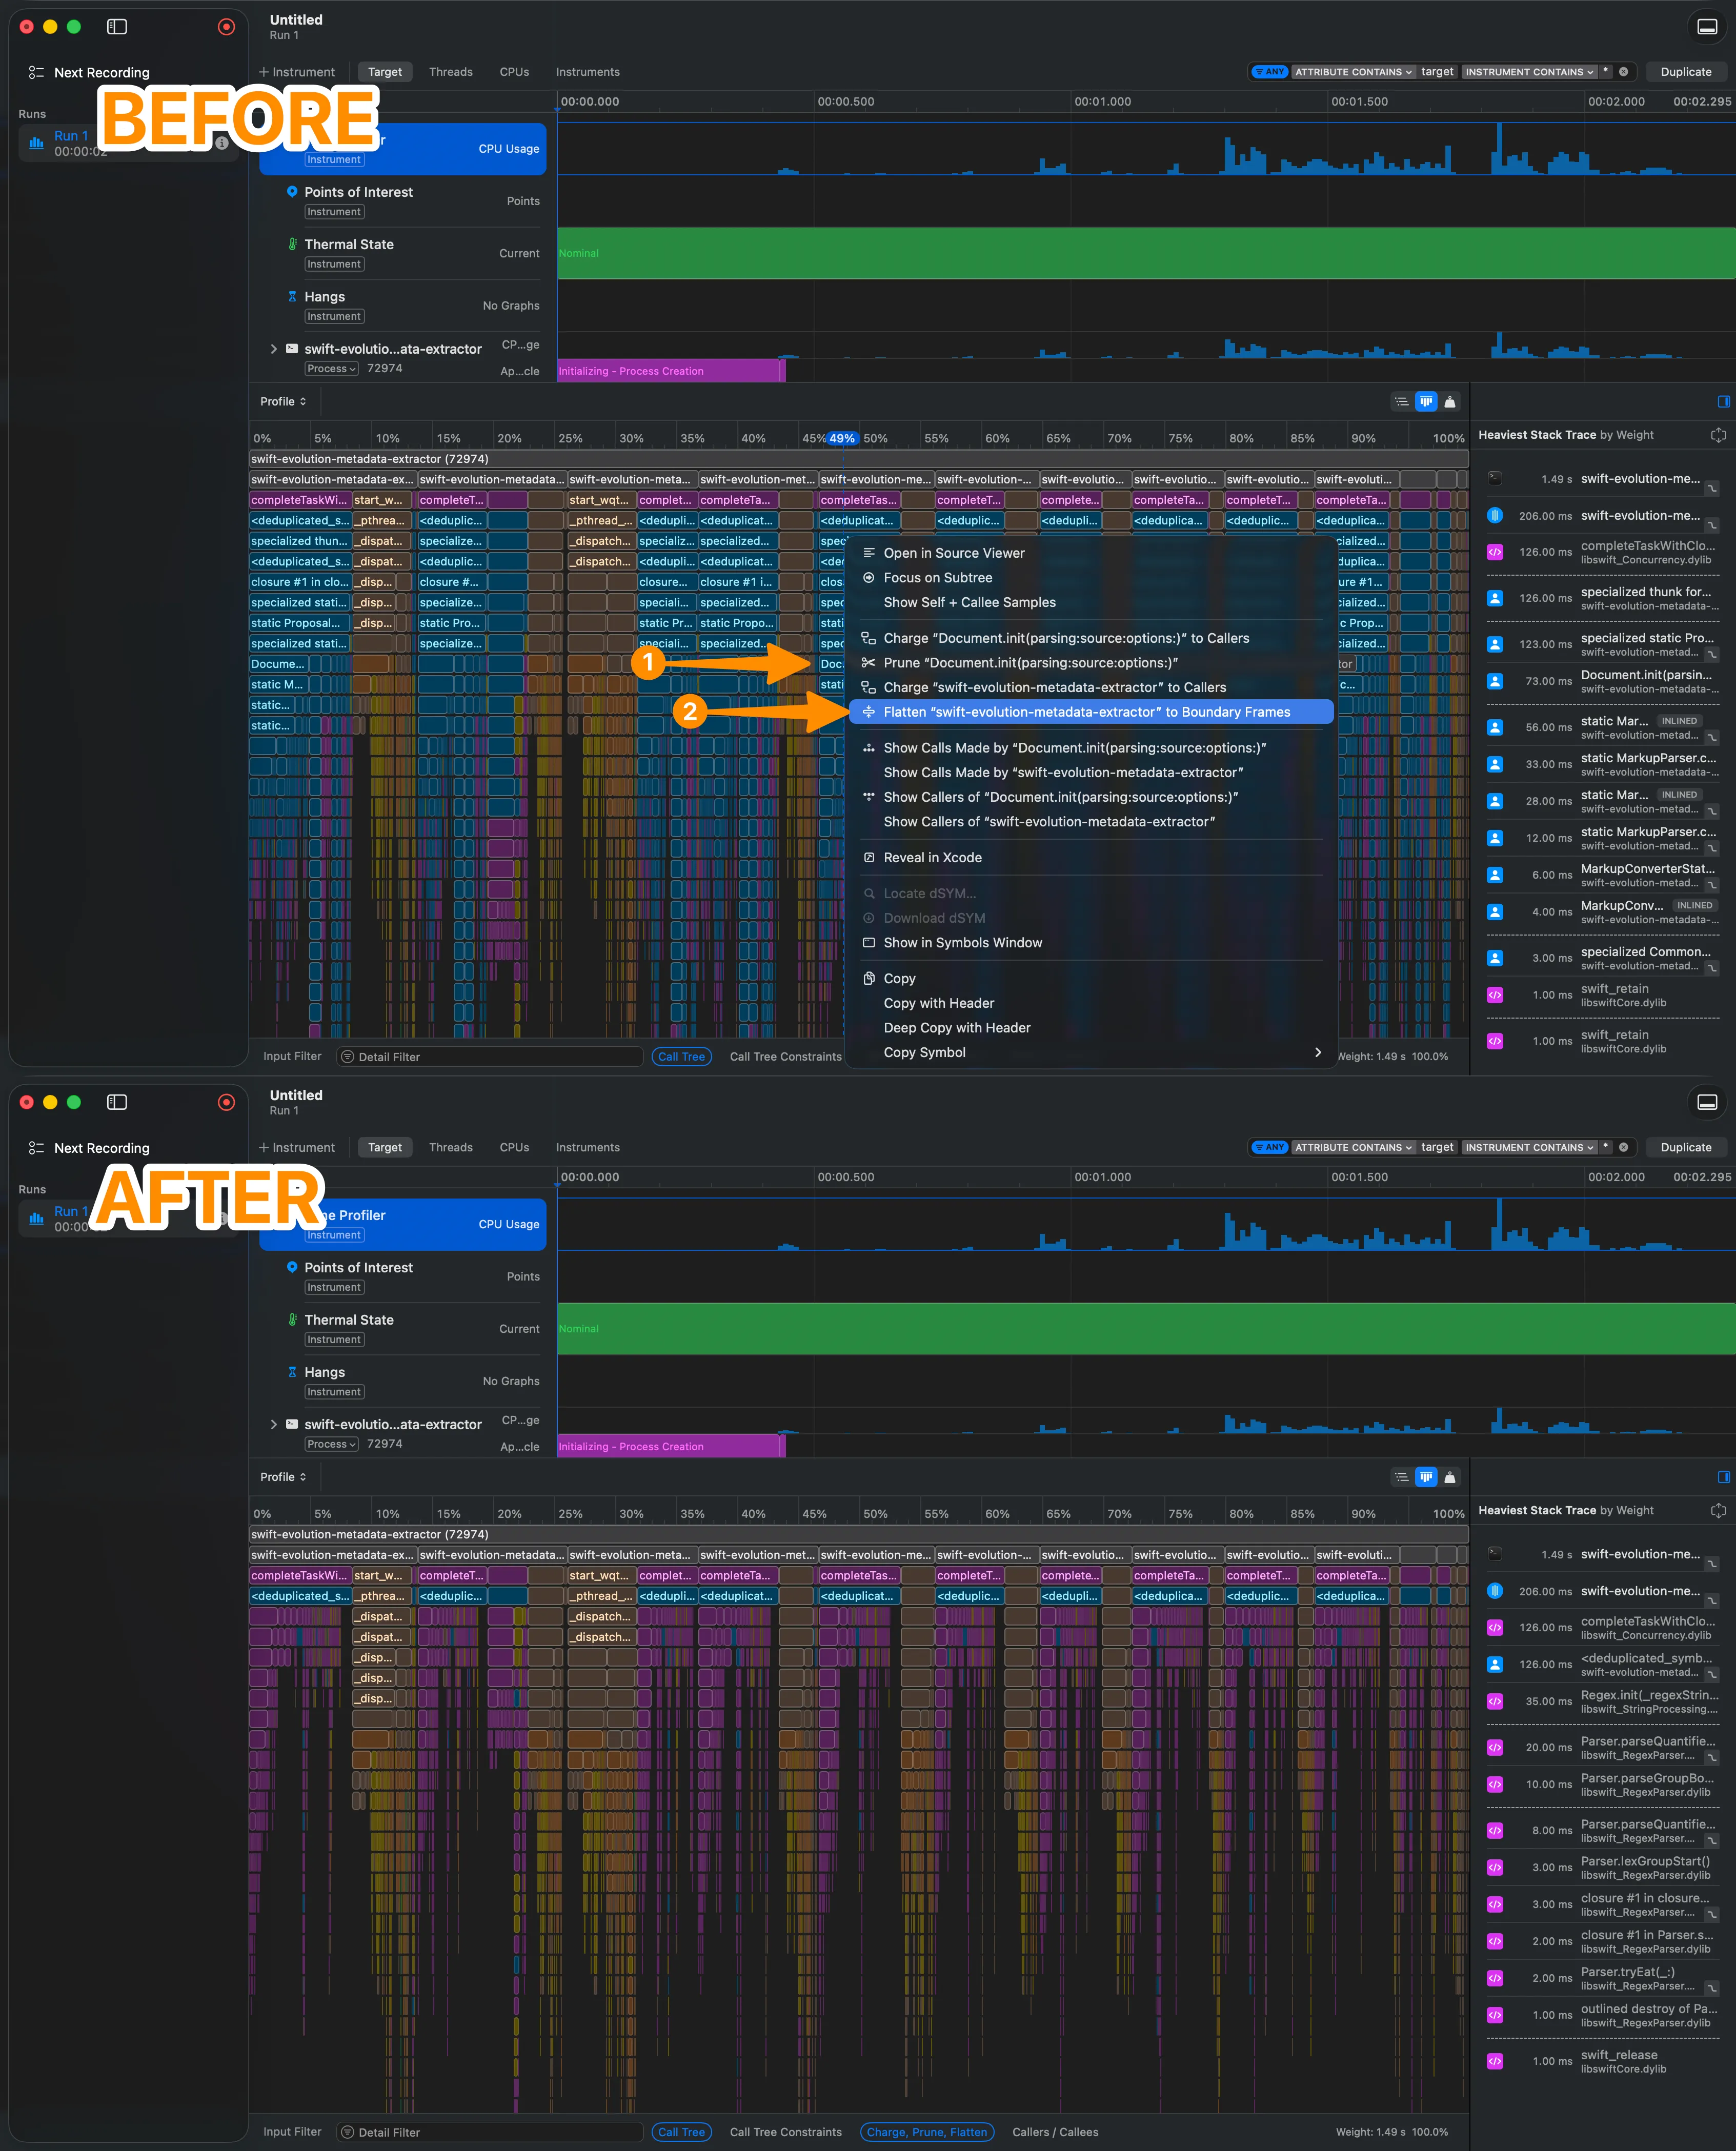This screenshot has width=1736, height=2151.
Task: Click the record button in AFTER window
Action: point(226,1102)
